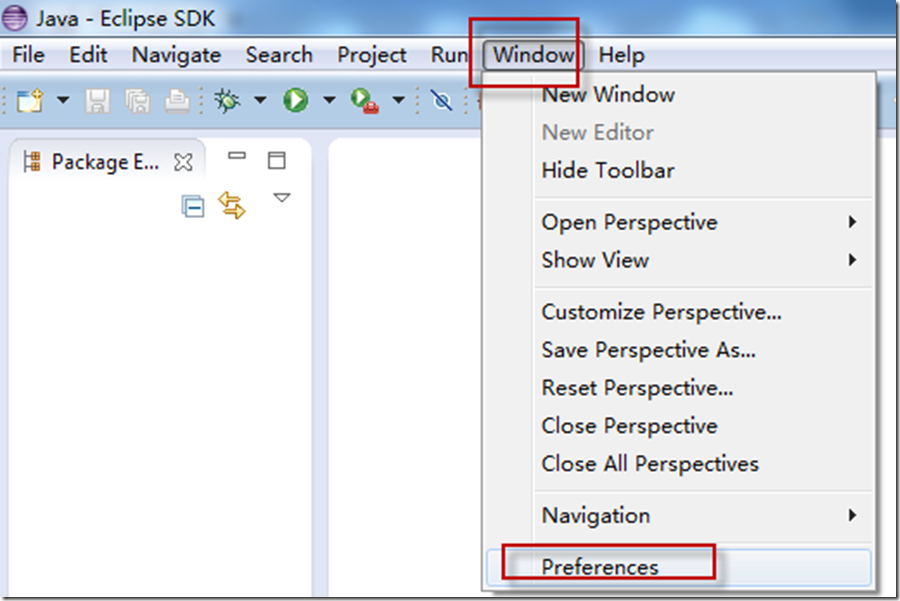Viewport: 900px width, 601px height.
Task: Expand the Navigation submenu
Action: (678, 515)
